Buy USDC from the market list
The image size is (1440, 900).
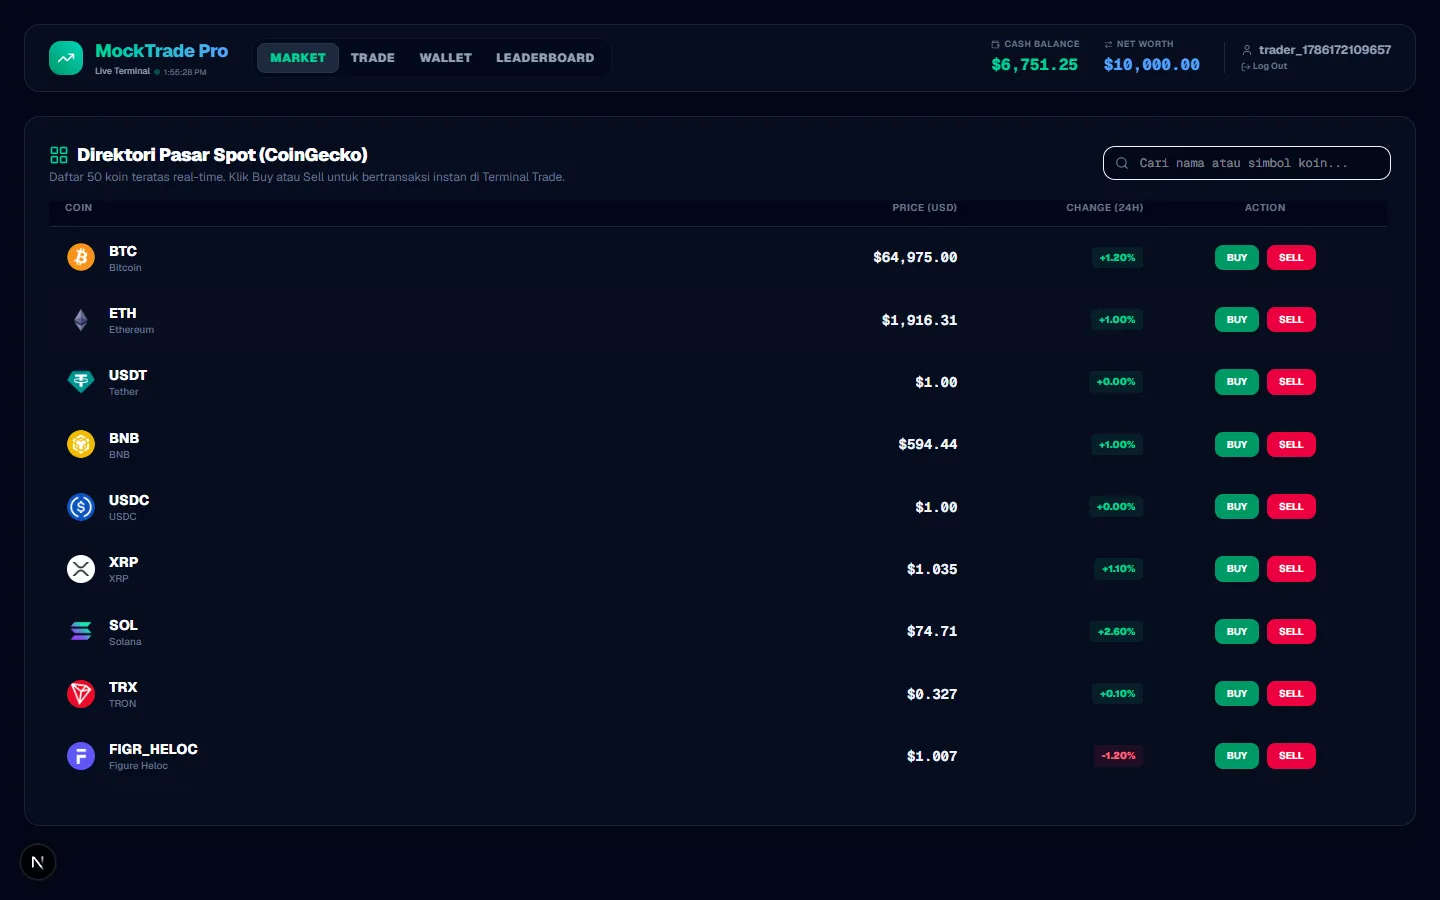(x=1237, y=507)
